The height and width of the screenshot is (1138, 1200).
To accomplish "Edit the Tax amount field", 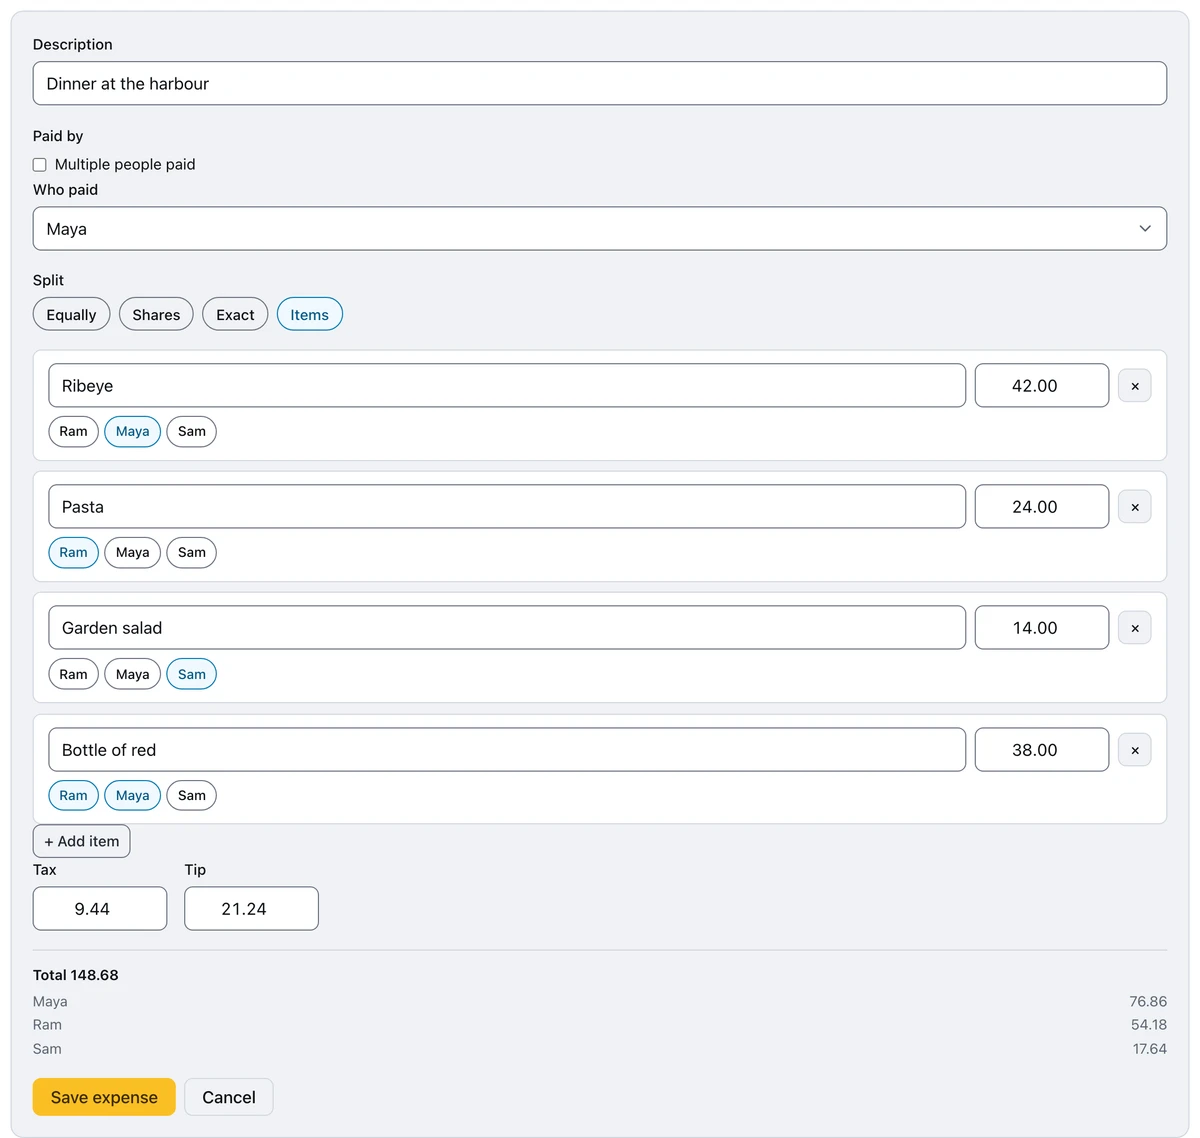I will 100,909.
